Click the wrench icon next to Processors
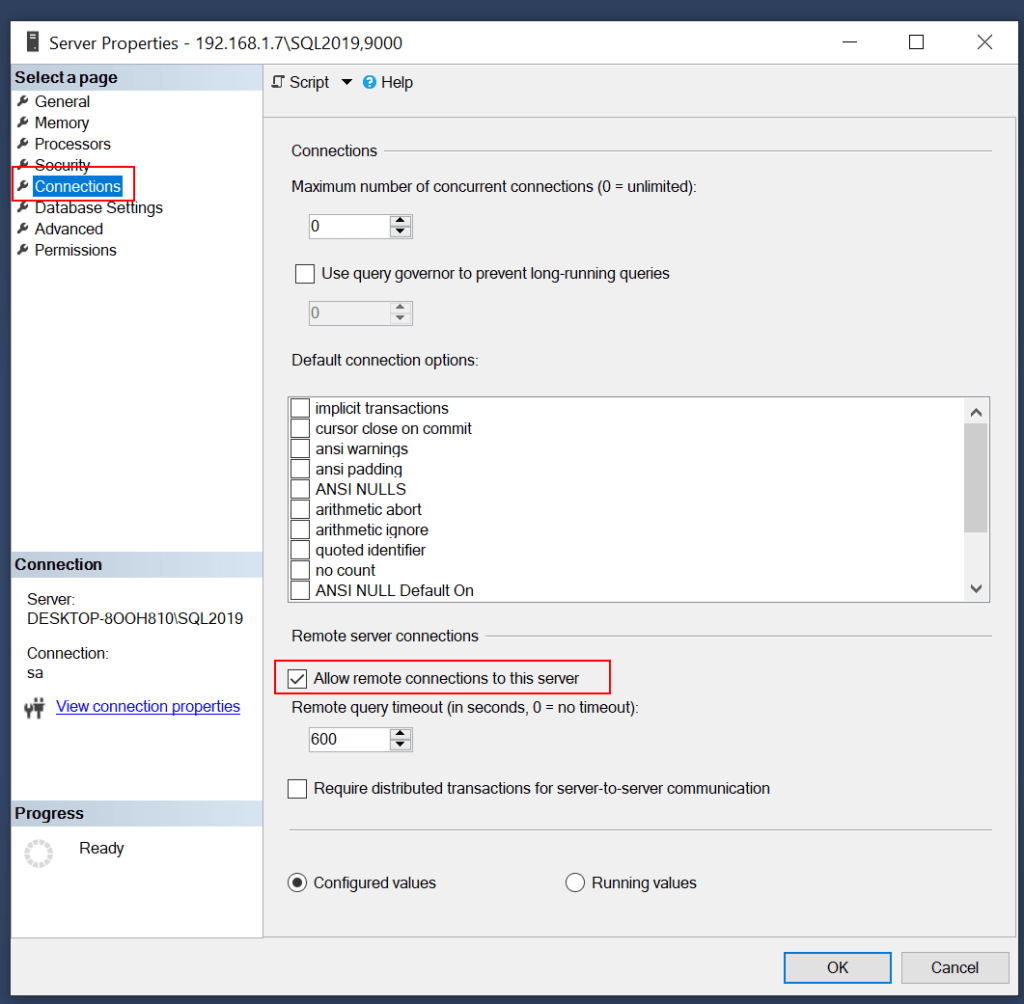Screen dimensions: 1024x1004 click(x=22, y=144)
